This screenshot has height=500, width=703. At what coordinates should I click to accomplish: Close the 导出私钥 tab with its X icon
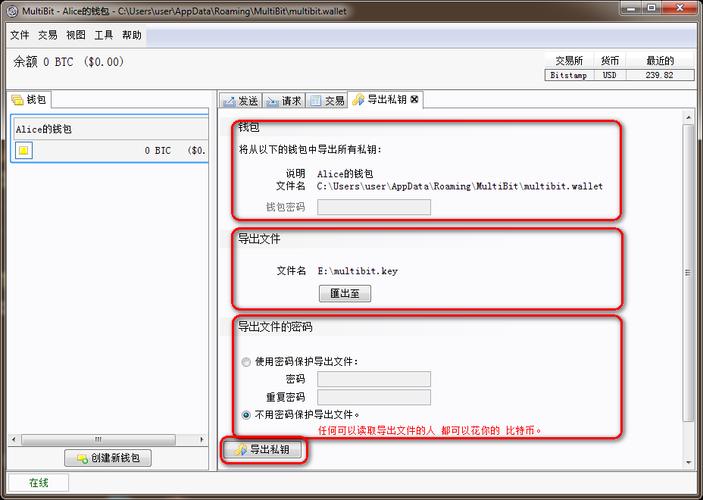415,100
